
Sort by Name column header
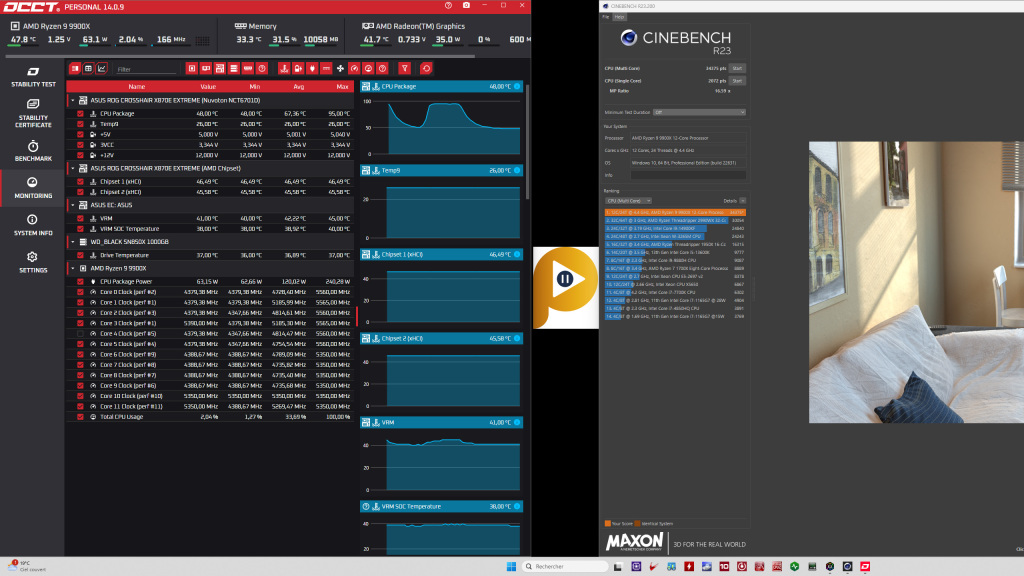(x=136, y=86)
